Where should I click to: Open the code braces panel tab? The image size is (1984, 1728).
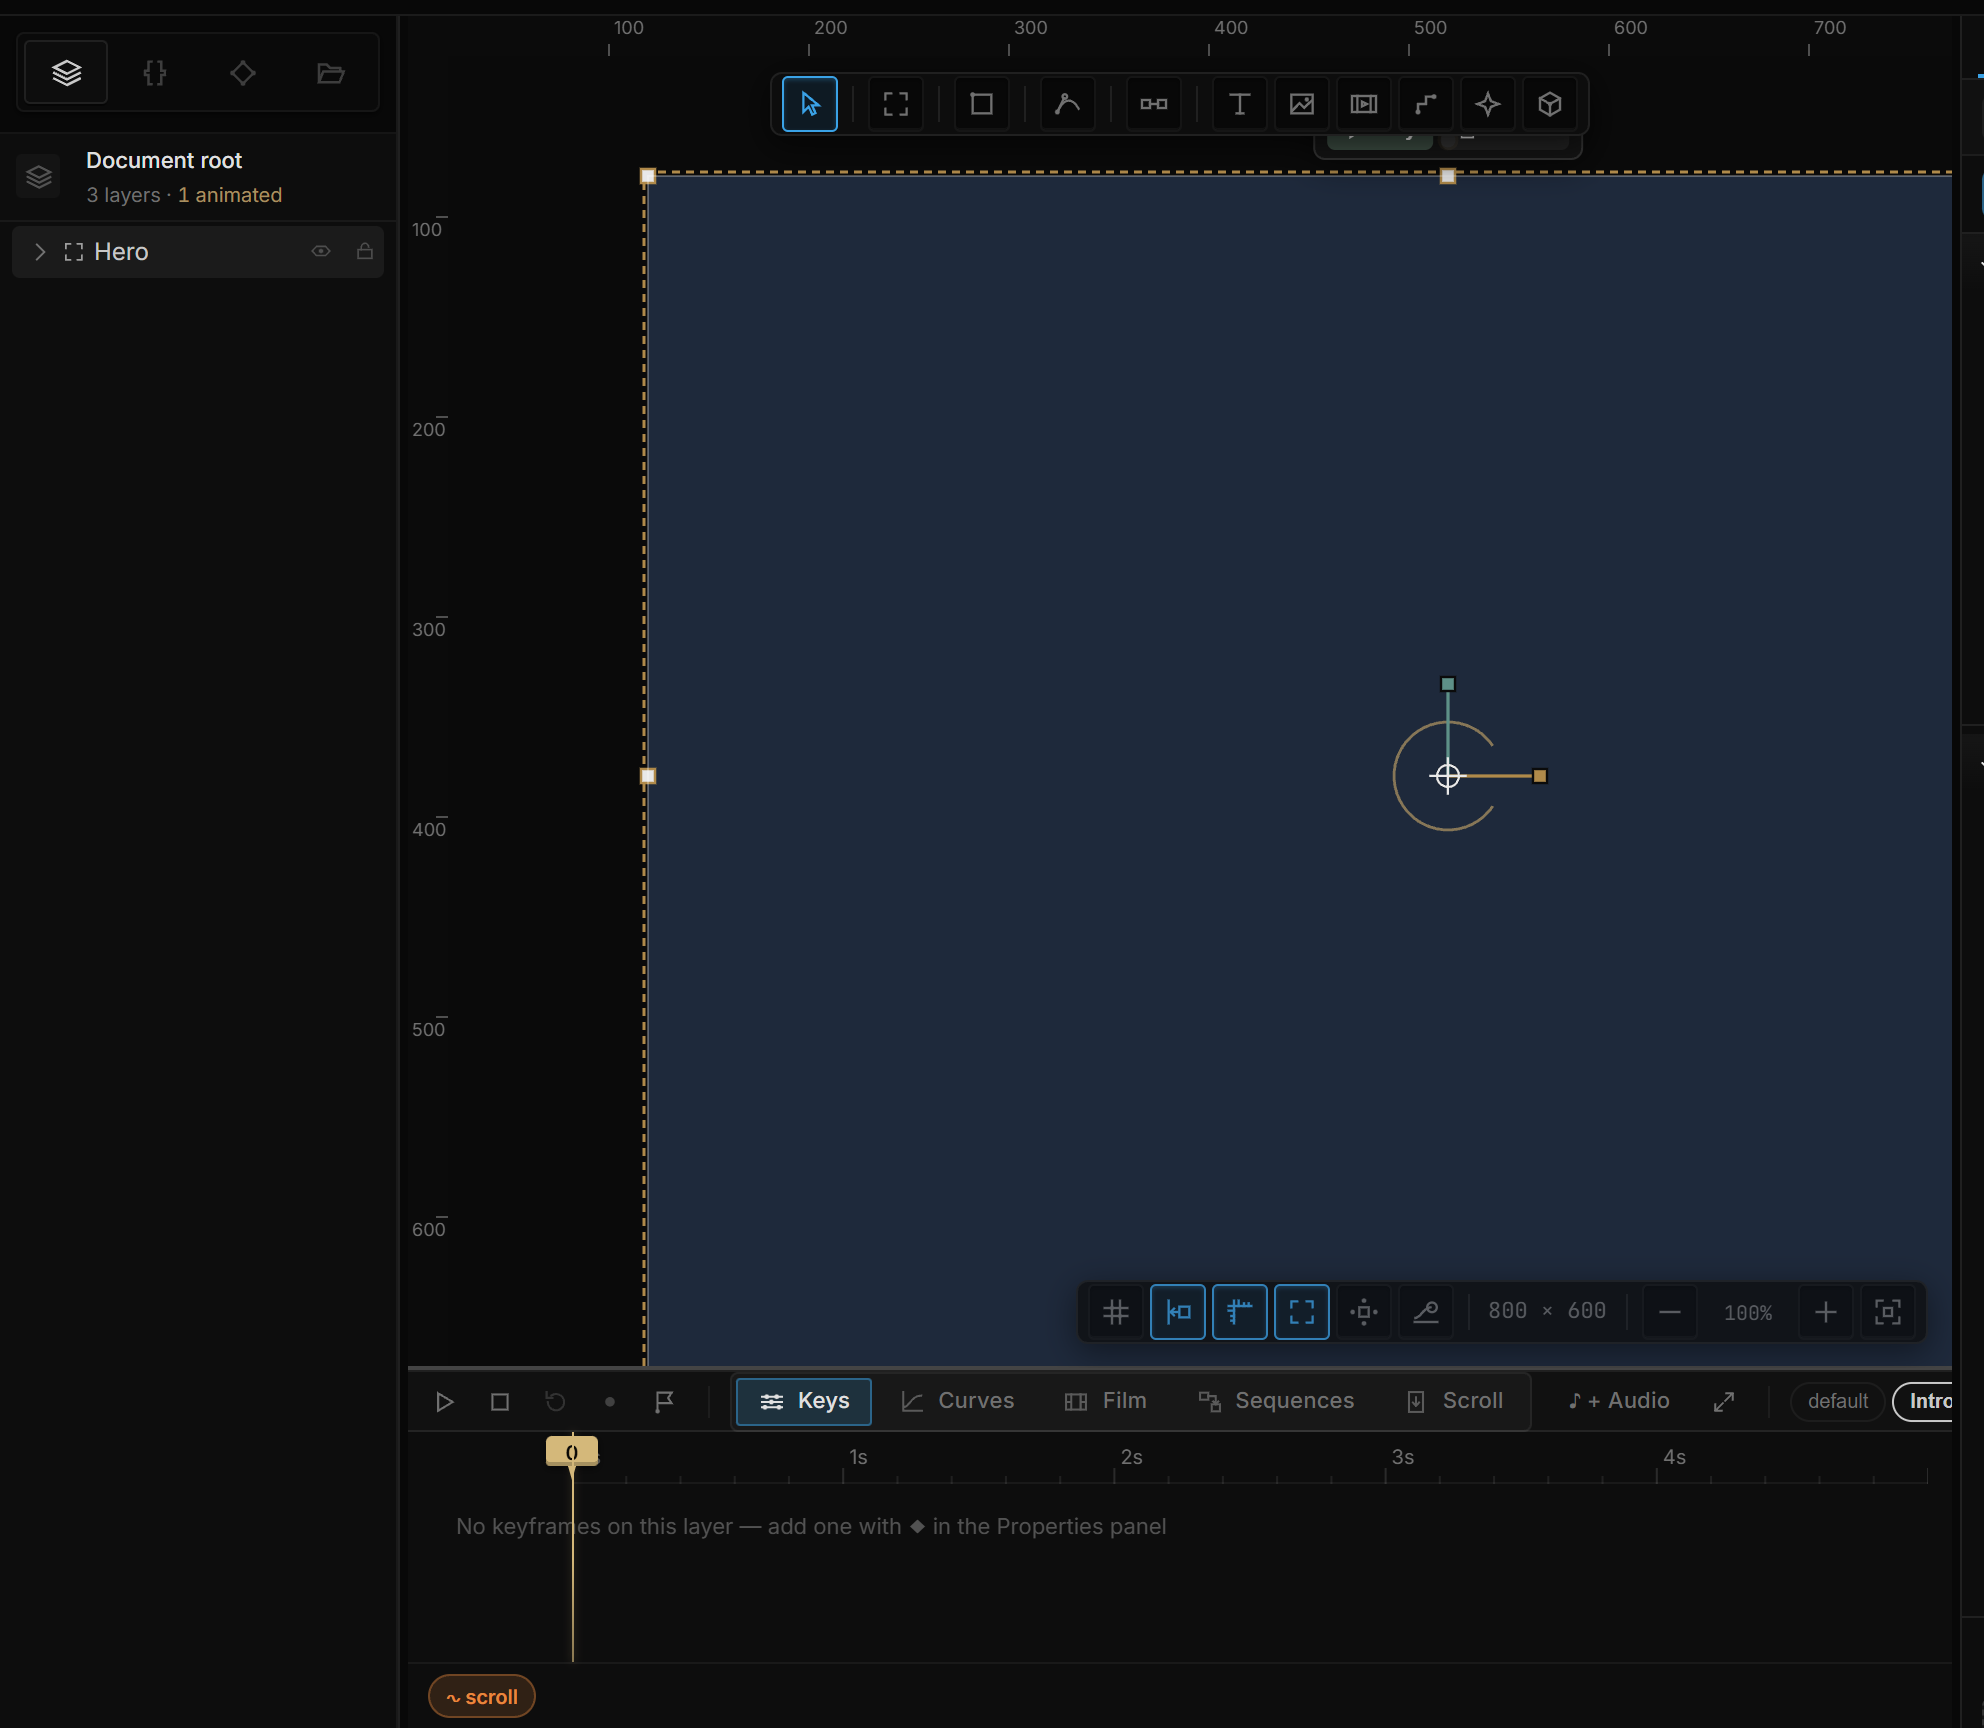pos(154,72)
